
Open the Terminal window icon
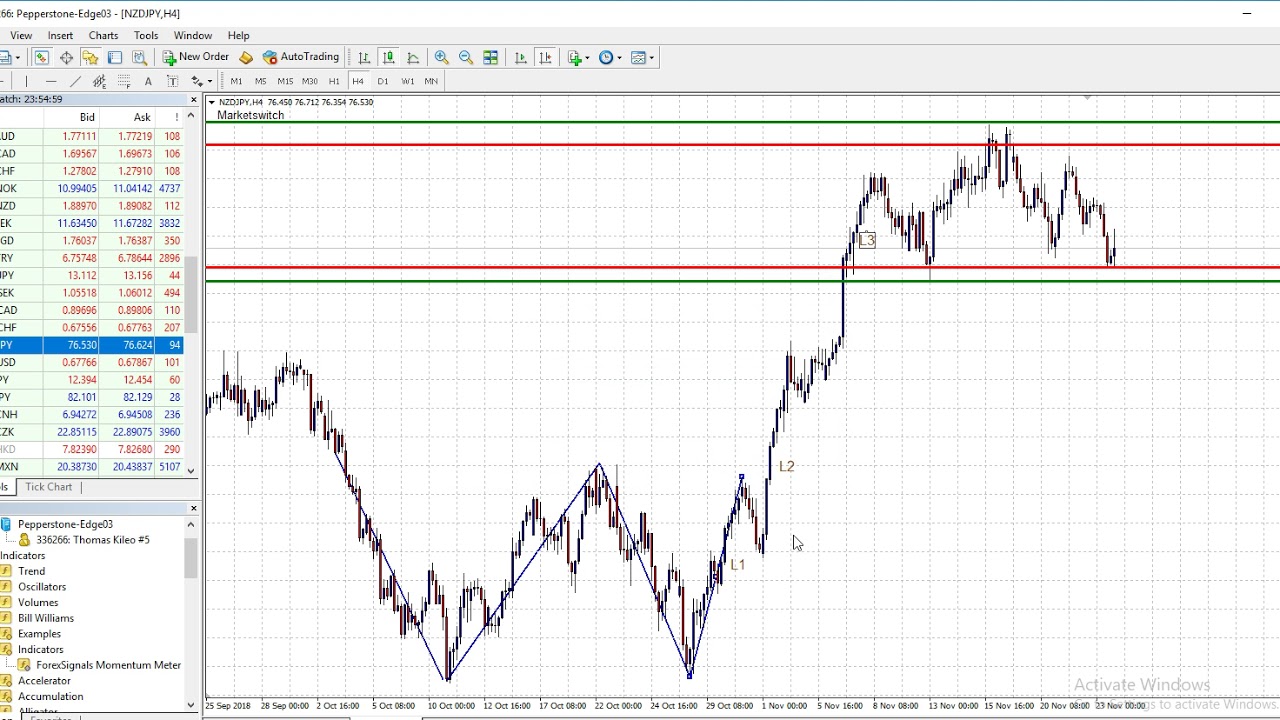[115, 57]
